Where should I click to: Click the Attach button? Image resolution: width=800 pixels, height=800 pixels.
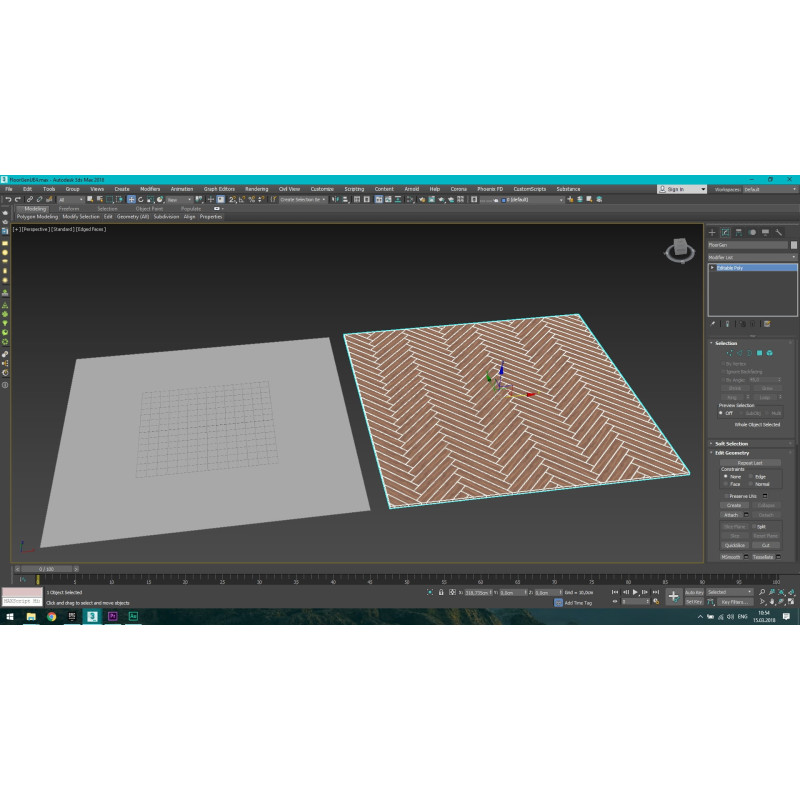(x=731, y=515)
